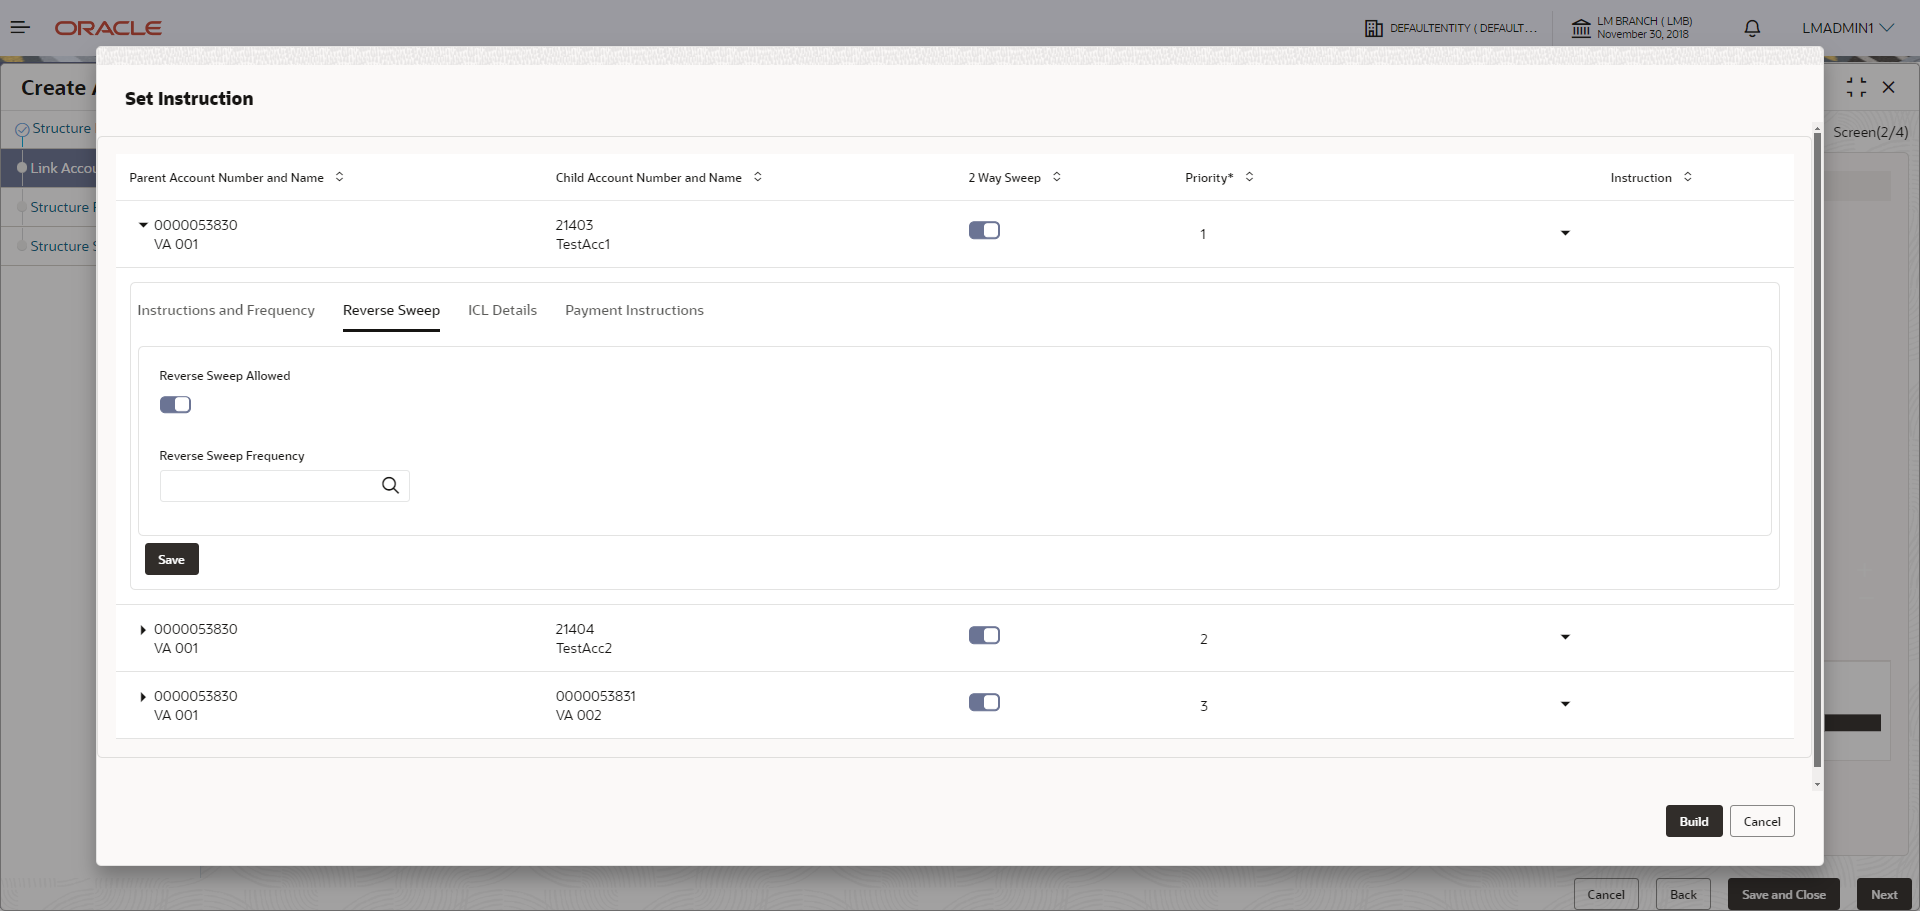Go to Payment Instructions tab

[634, 311]
